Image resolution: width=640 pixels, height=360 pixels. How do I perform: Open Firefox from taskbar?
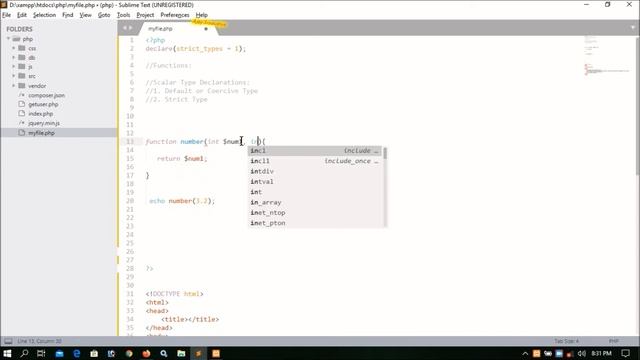[x=146, y=353]
